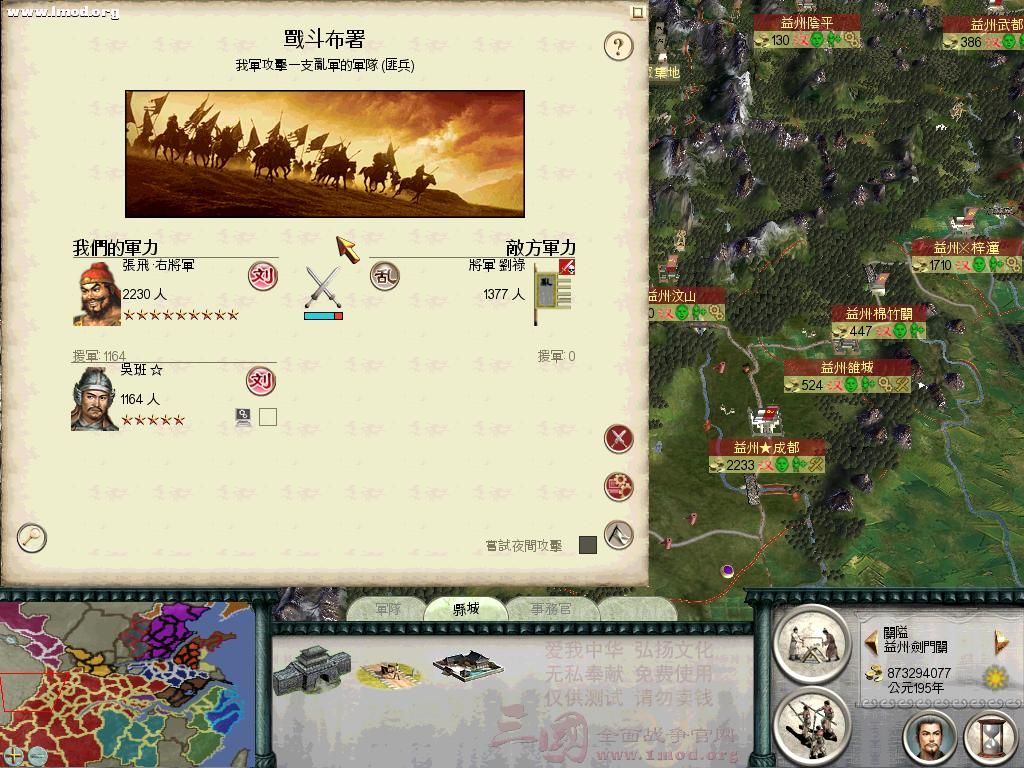Open the construction carpenters round button
1024x768 pixels.
812,644
